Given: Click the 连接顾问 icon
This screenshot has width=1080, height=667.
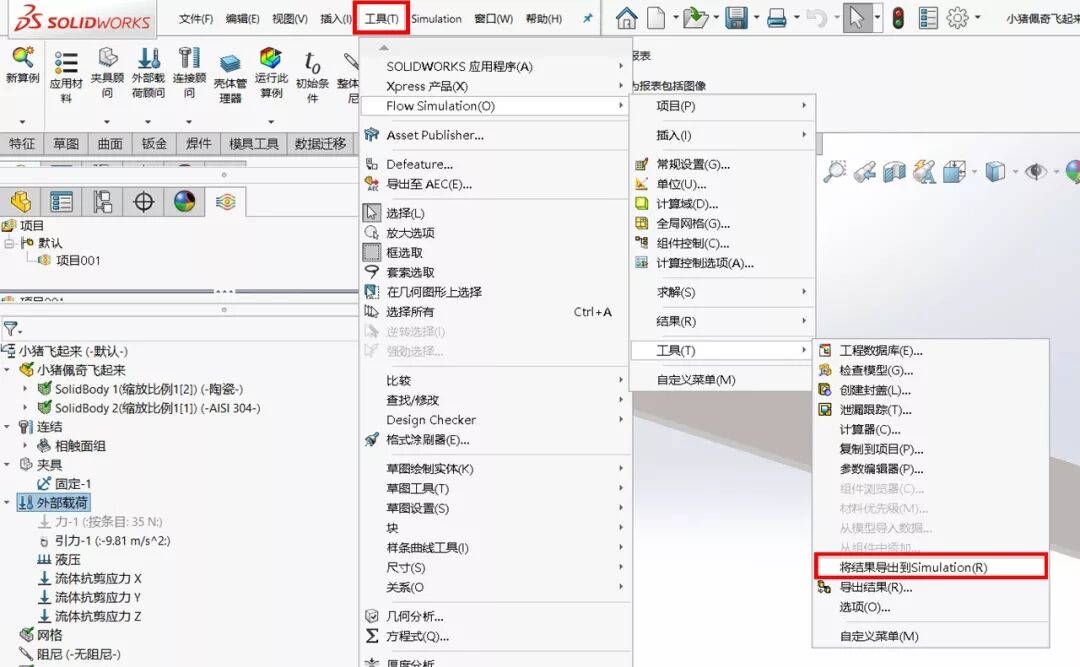Looking at the screenshot, I should [189, 72].
